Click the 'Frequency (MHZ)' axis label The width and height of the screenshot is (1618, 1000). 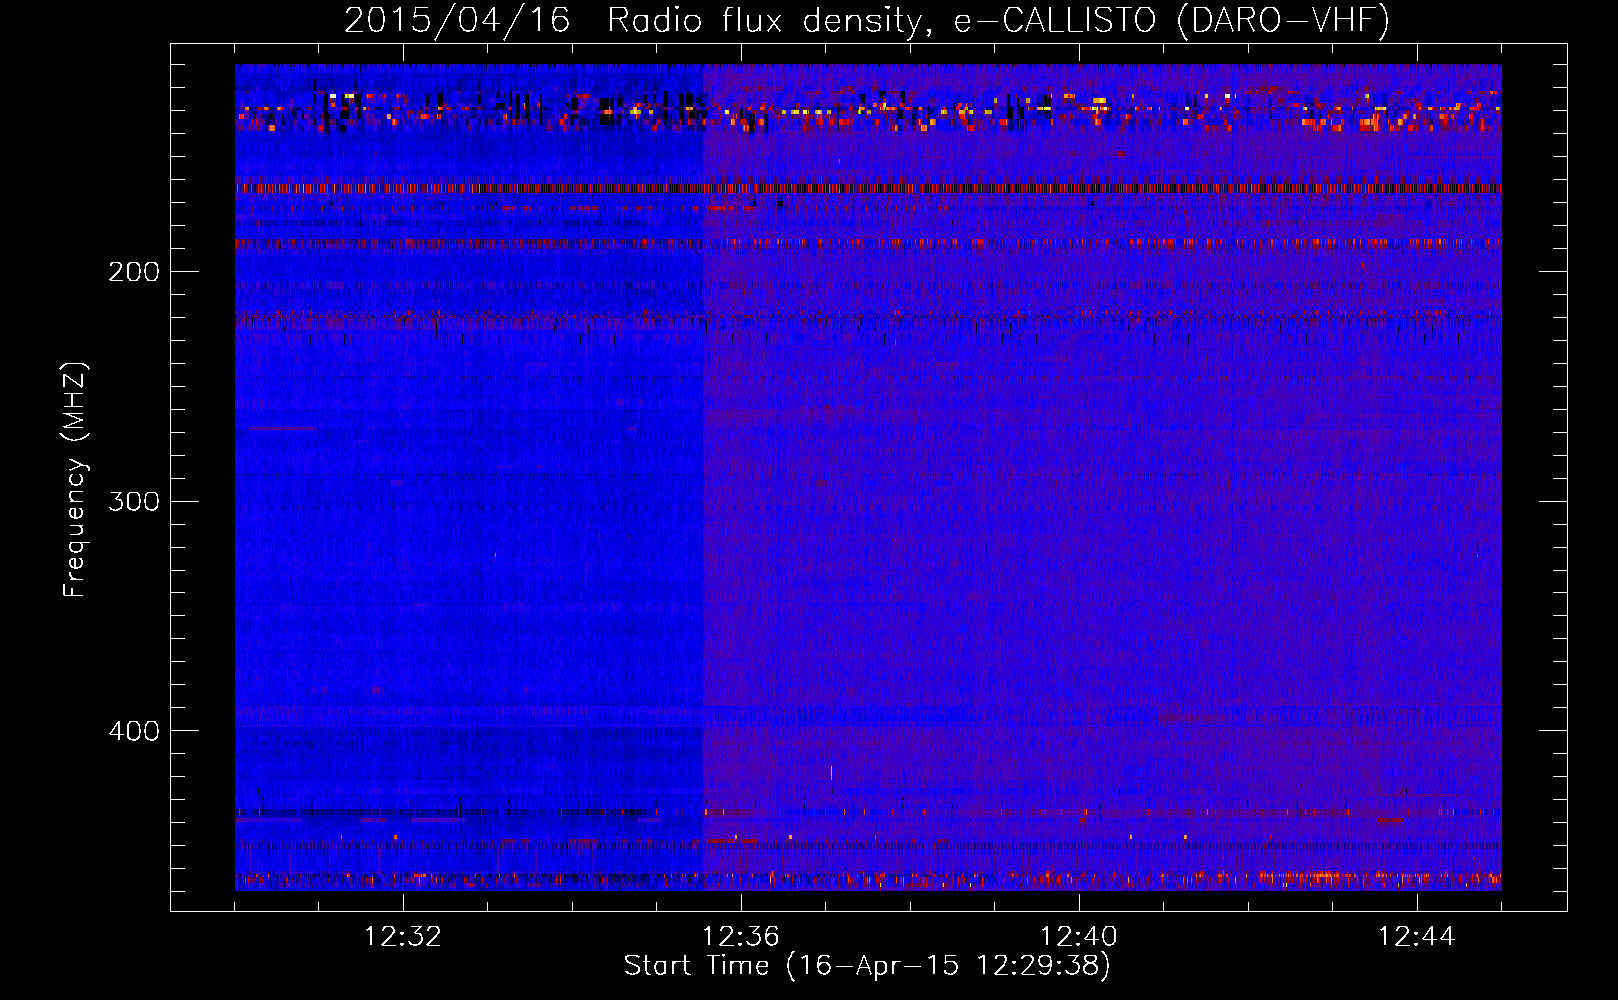75,479
